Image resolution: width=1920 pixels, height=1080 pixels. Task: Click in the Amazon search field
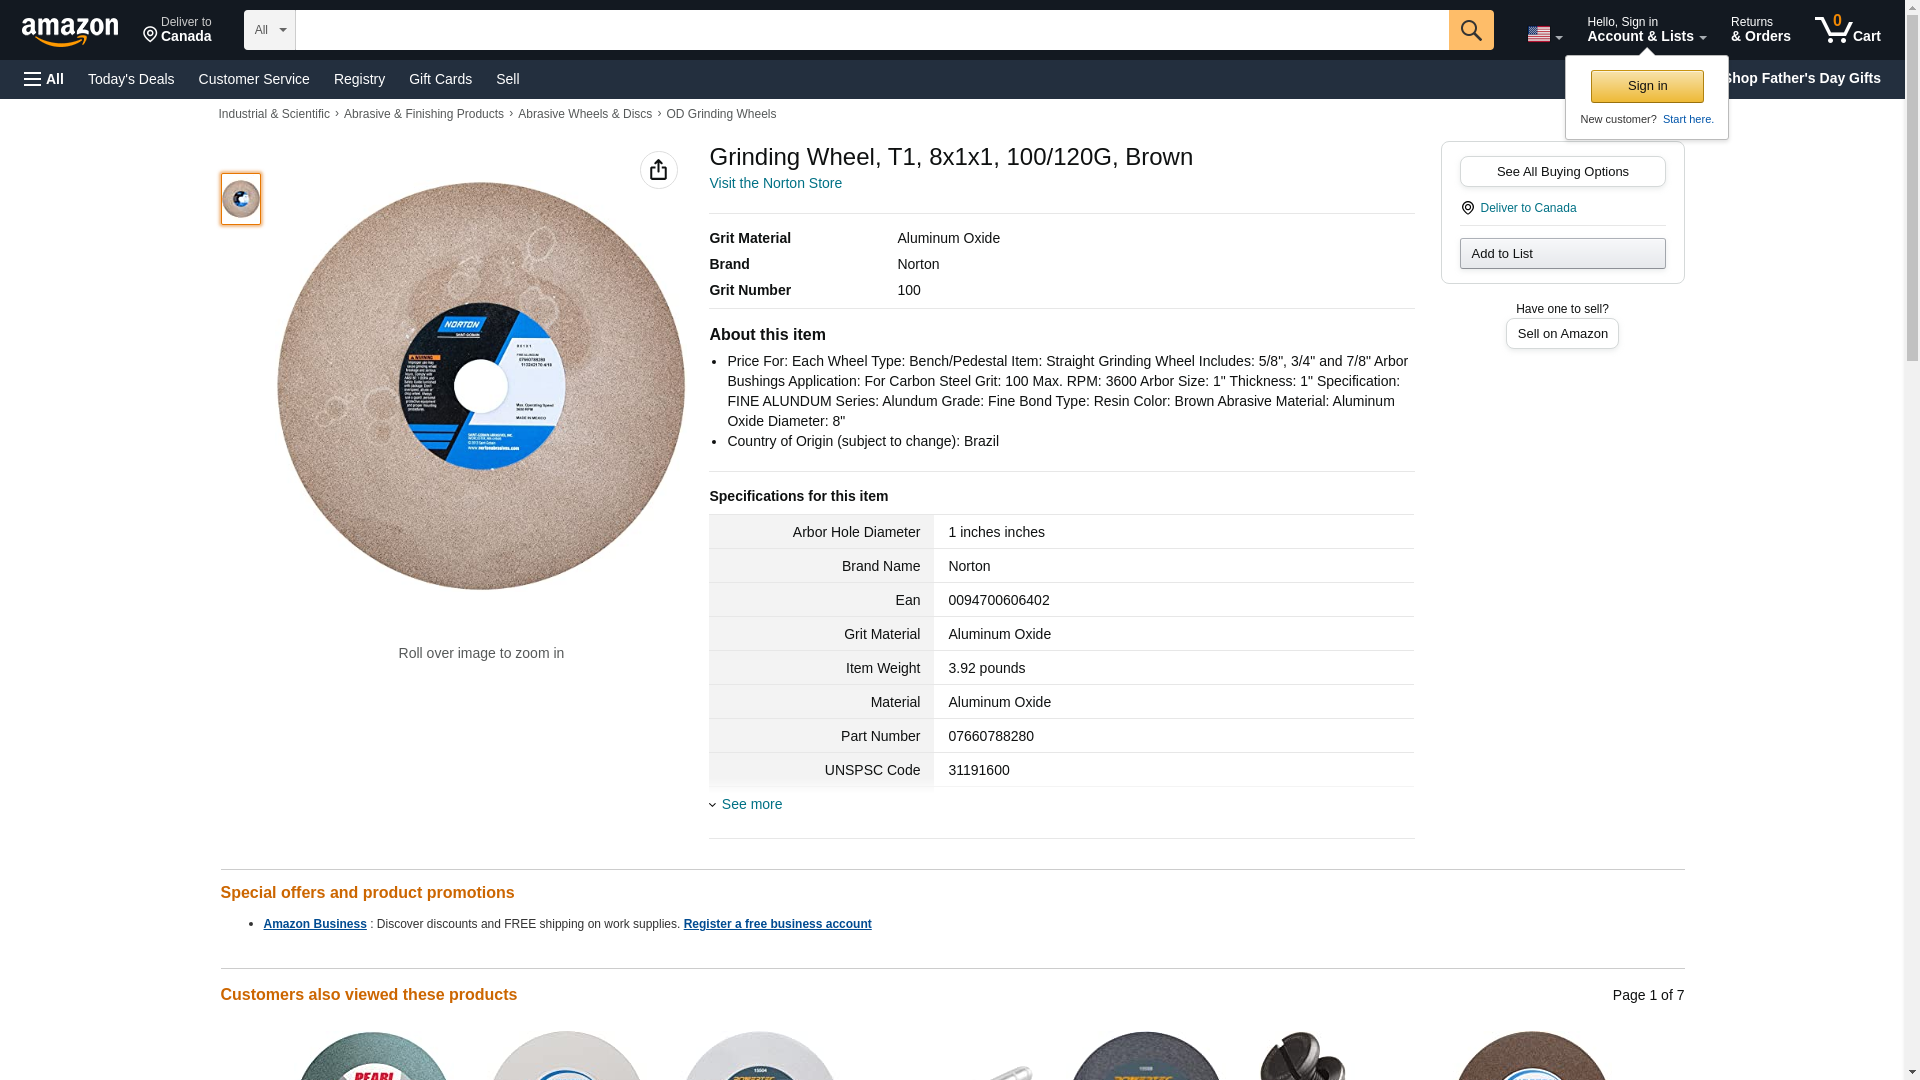[871, 30]
